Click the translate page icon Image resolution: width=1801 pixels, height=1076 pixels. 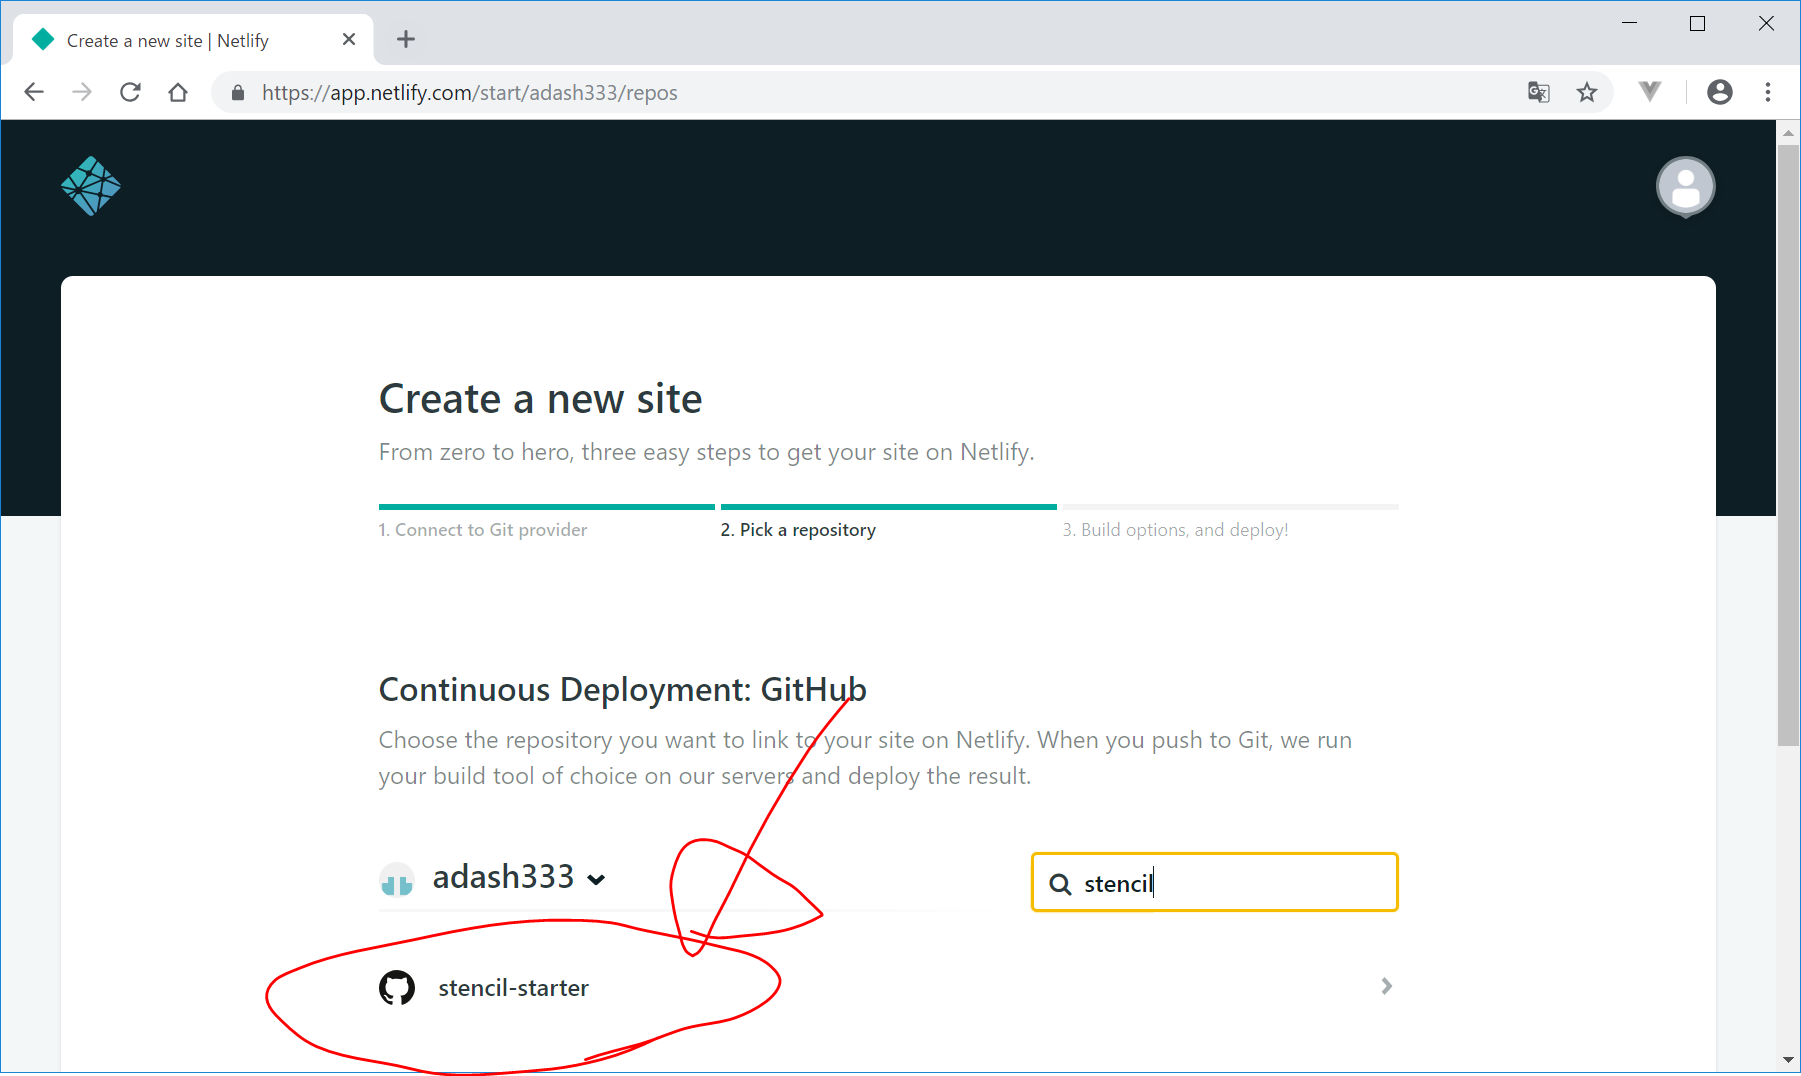click(1538, 92)
